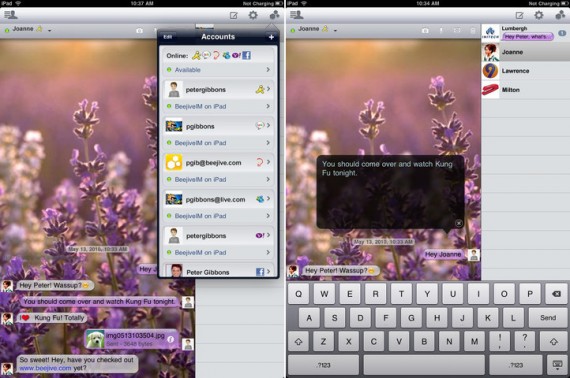
Task: Tap the backspace key on keyboard
Action: pos(555,294)
